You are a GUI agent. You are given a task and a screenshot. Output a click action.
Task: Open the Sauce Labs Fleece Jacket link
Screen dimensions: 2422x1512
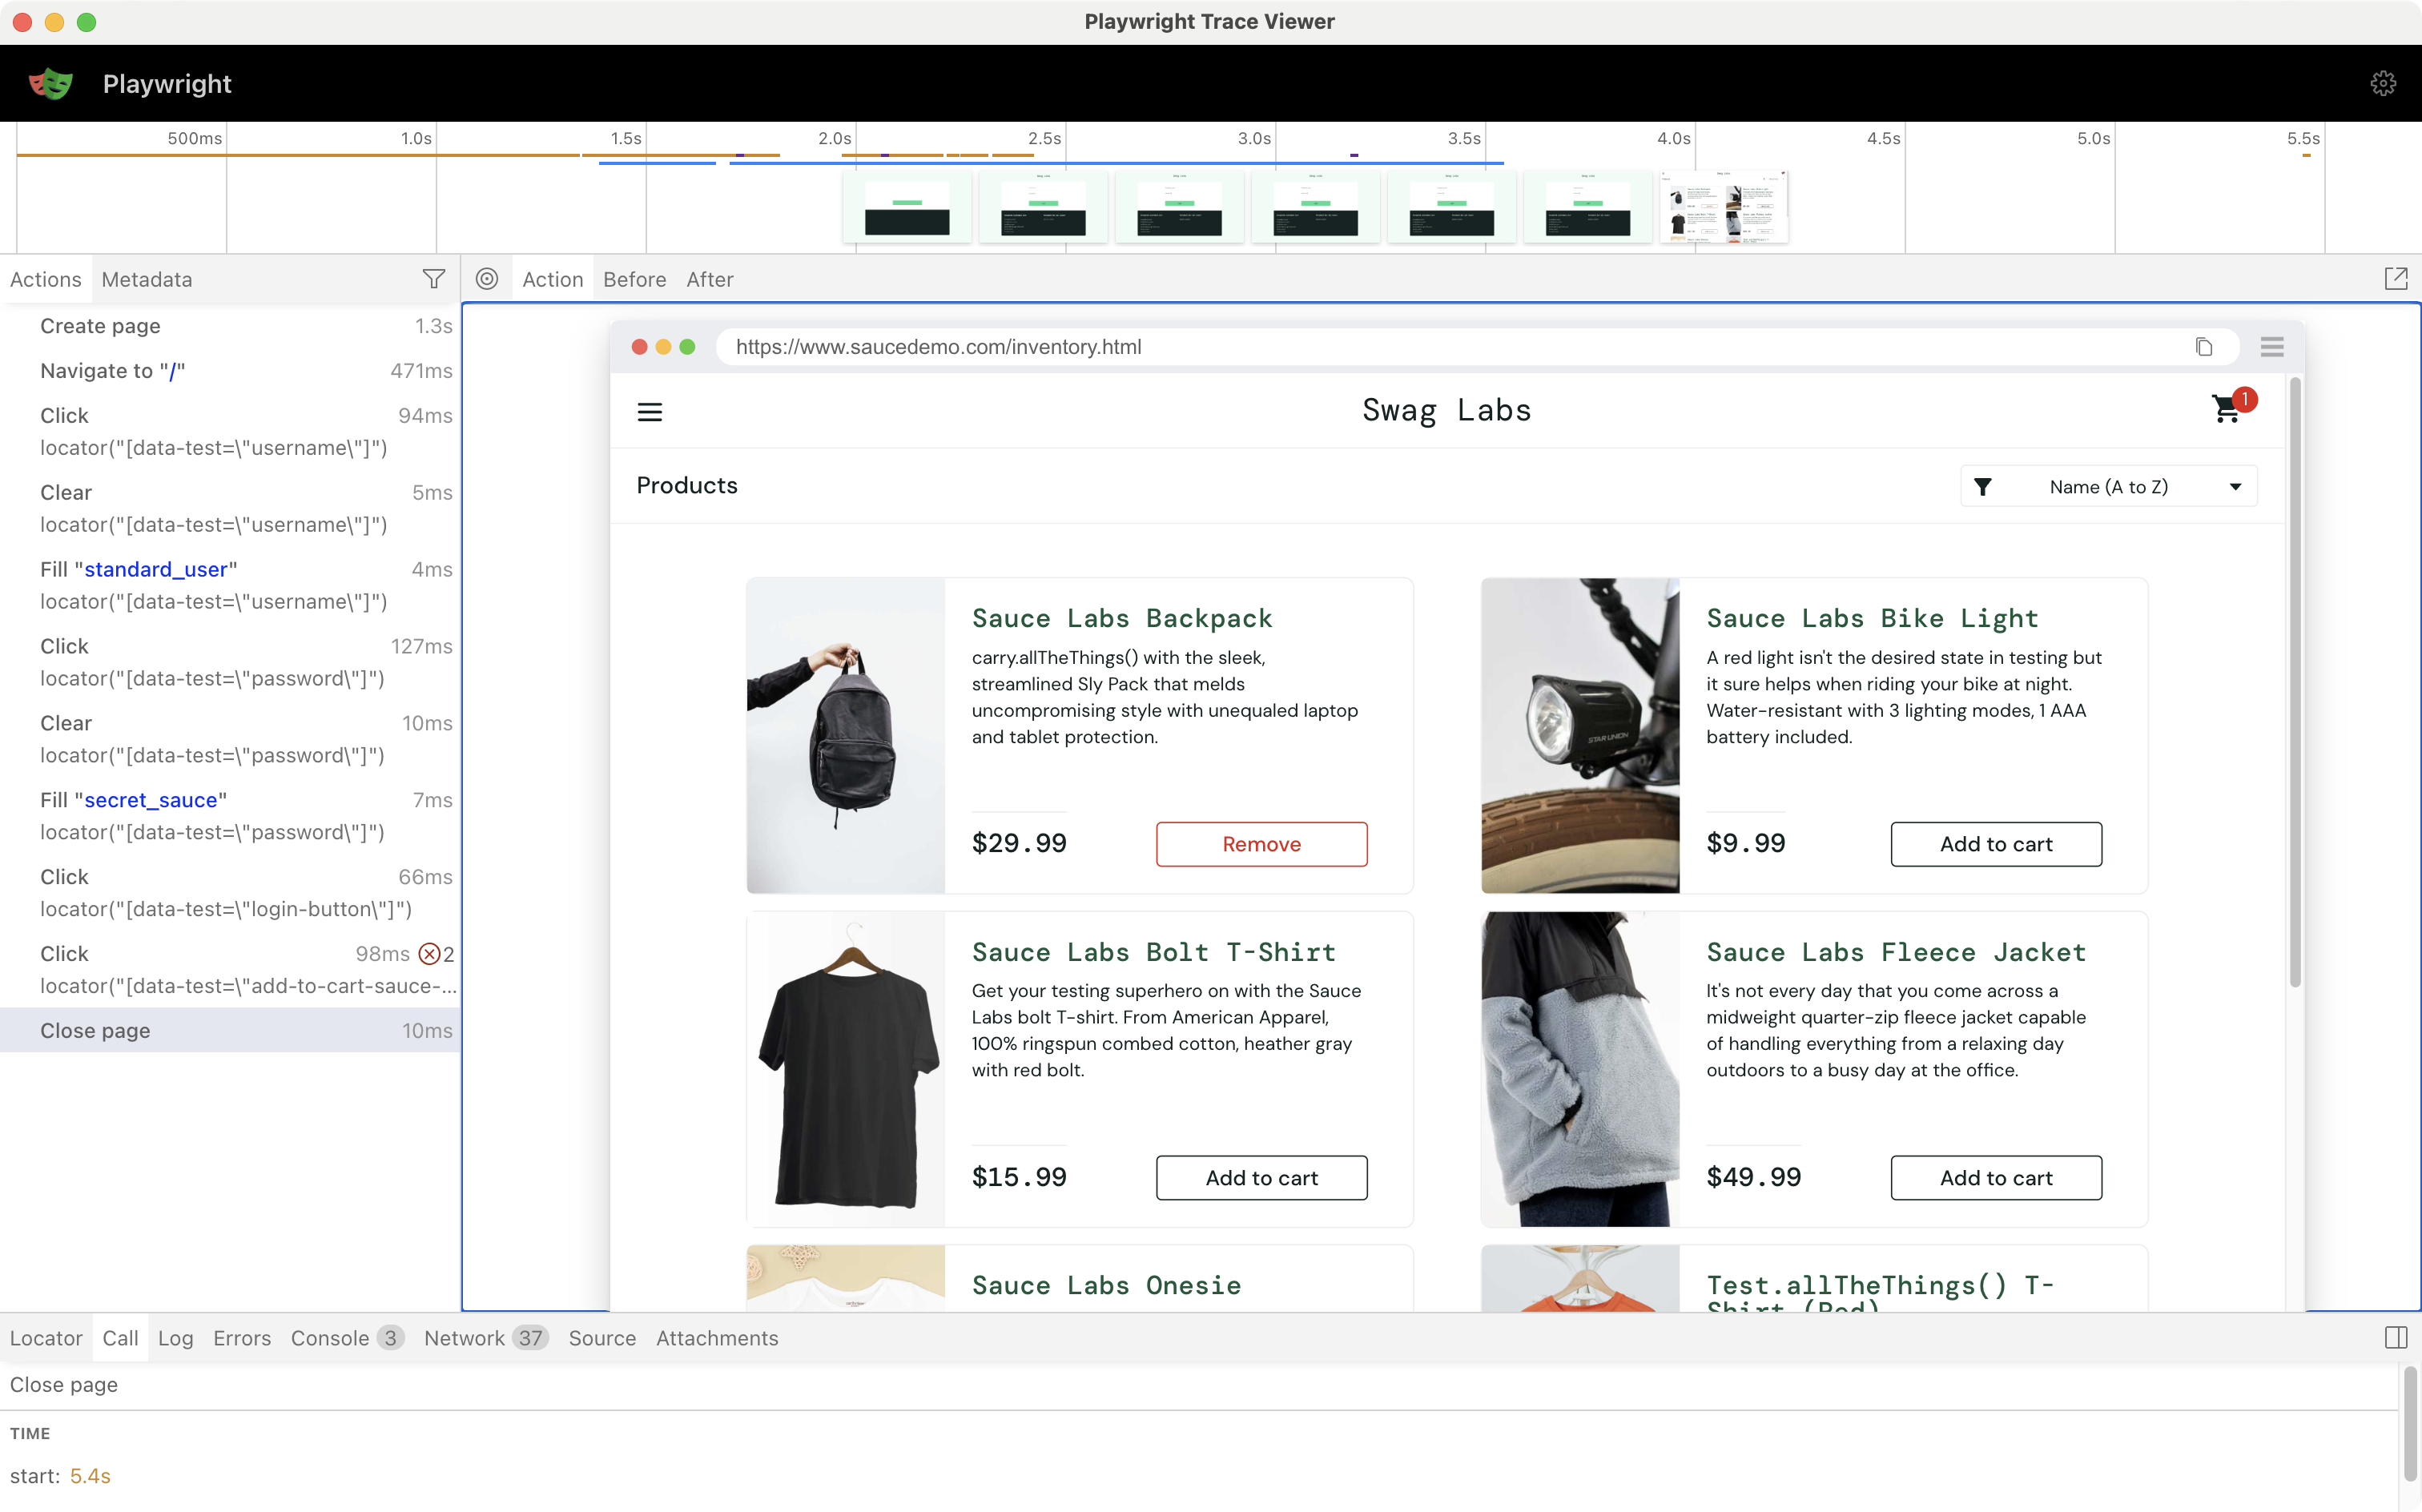(1896, 952)
